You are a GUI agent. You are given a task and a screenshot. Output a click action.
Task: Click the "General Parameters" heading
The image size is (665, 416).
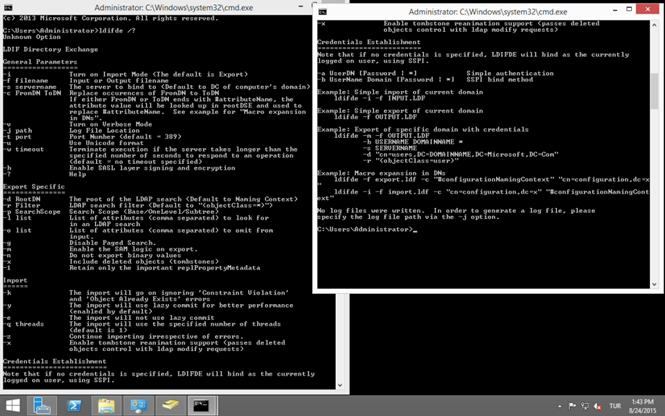[40, 62]
